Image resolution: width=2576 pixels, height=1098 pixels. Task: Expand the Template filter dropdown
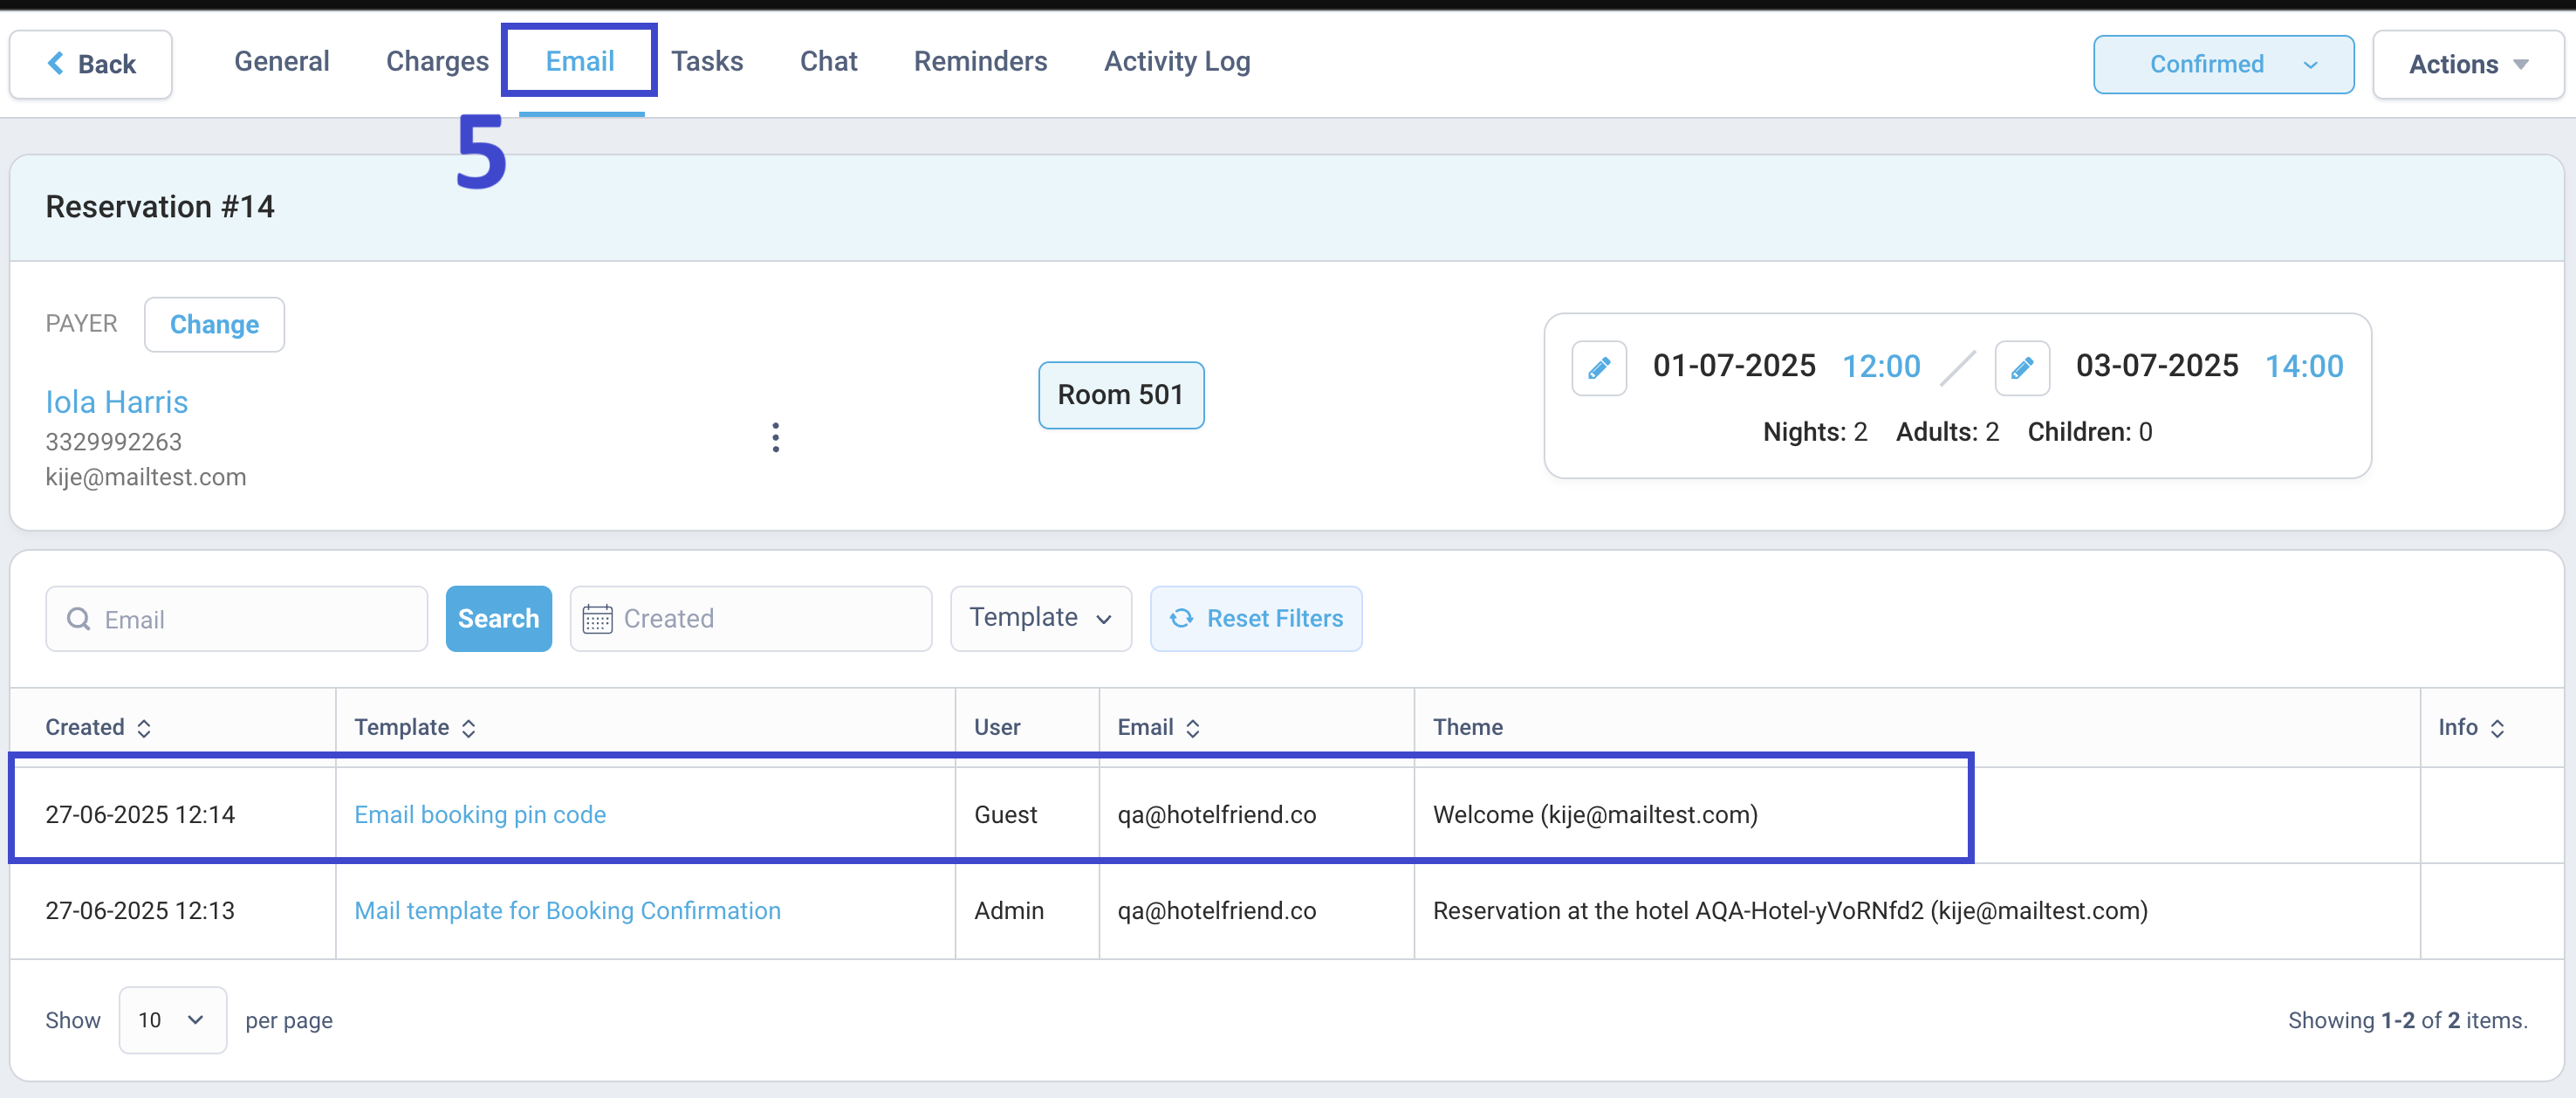point(1040,619)
